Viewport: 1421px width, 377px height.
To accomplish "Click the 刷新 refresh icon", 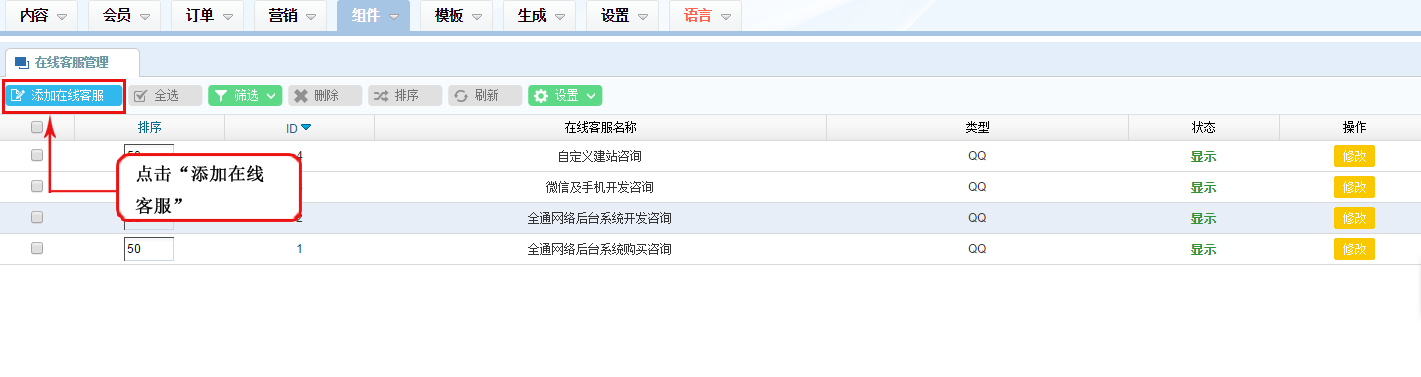I will [x=461, y=96].
